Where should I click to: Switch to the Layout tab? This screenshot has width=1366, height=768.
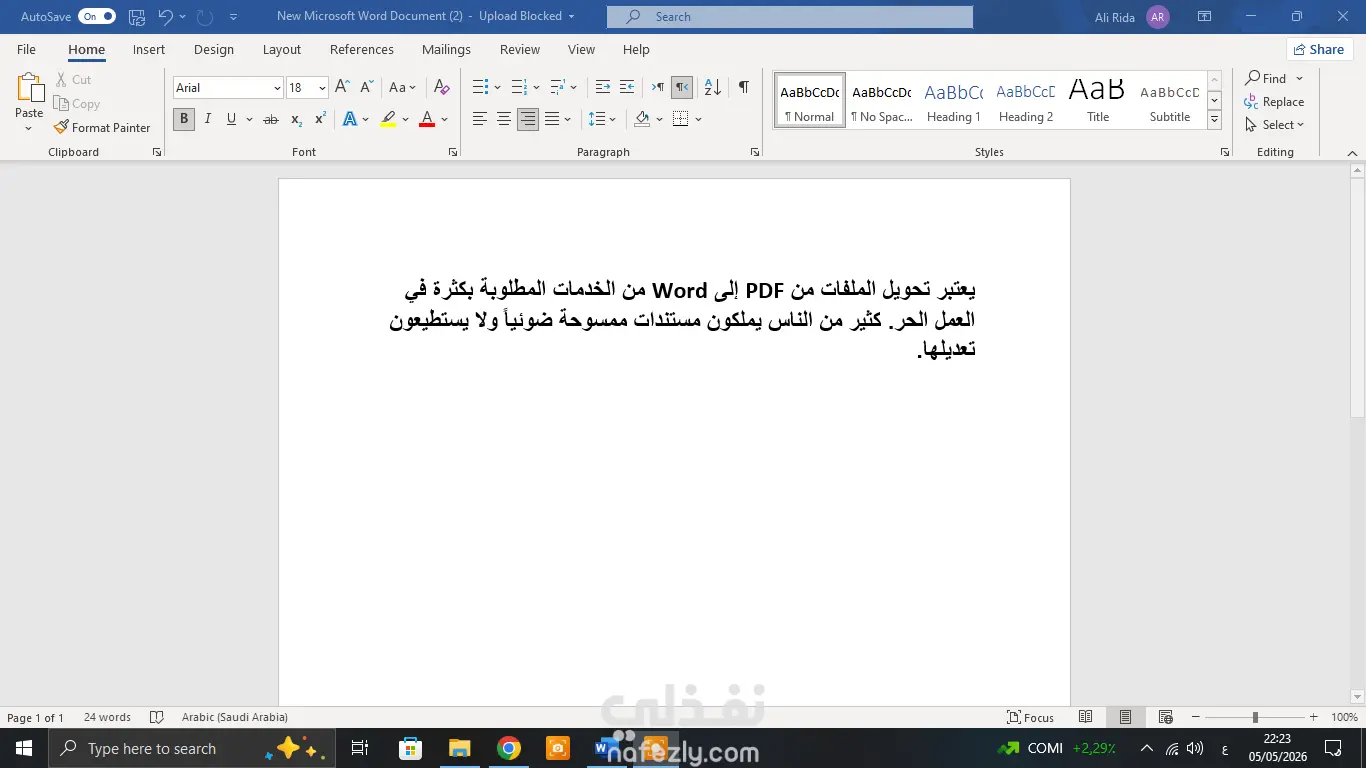pos(282,49)
